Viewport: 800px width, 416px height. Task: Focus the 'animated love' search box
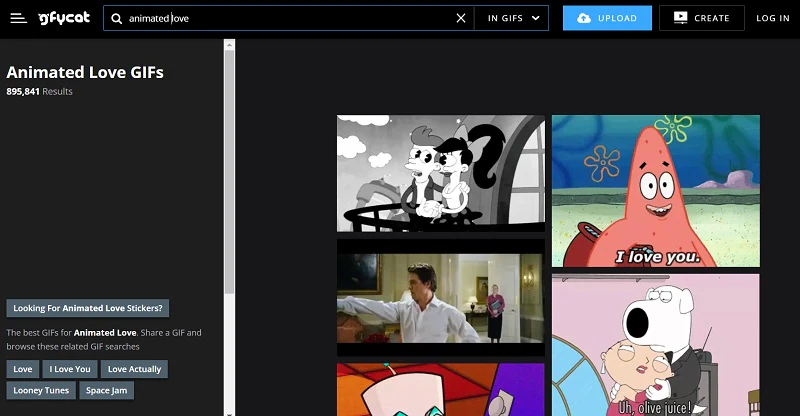click(x=288, y=18)
